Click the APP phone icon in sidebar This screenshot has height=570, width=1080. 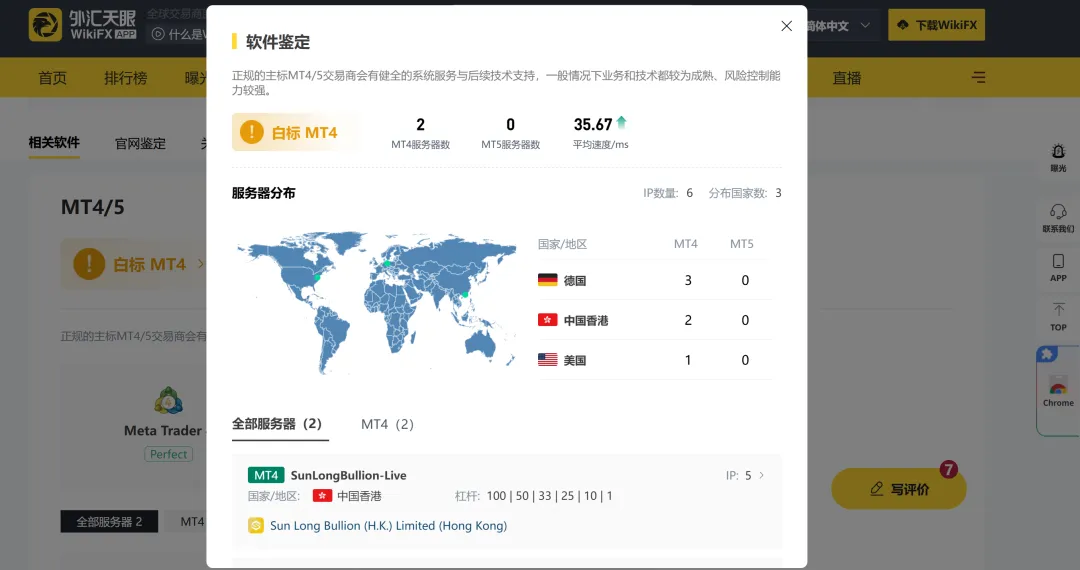pos(1058,262)
